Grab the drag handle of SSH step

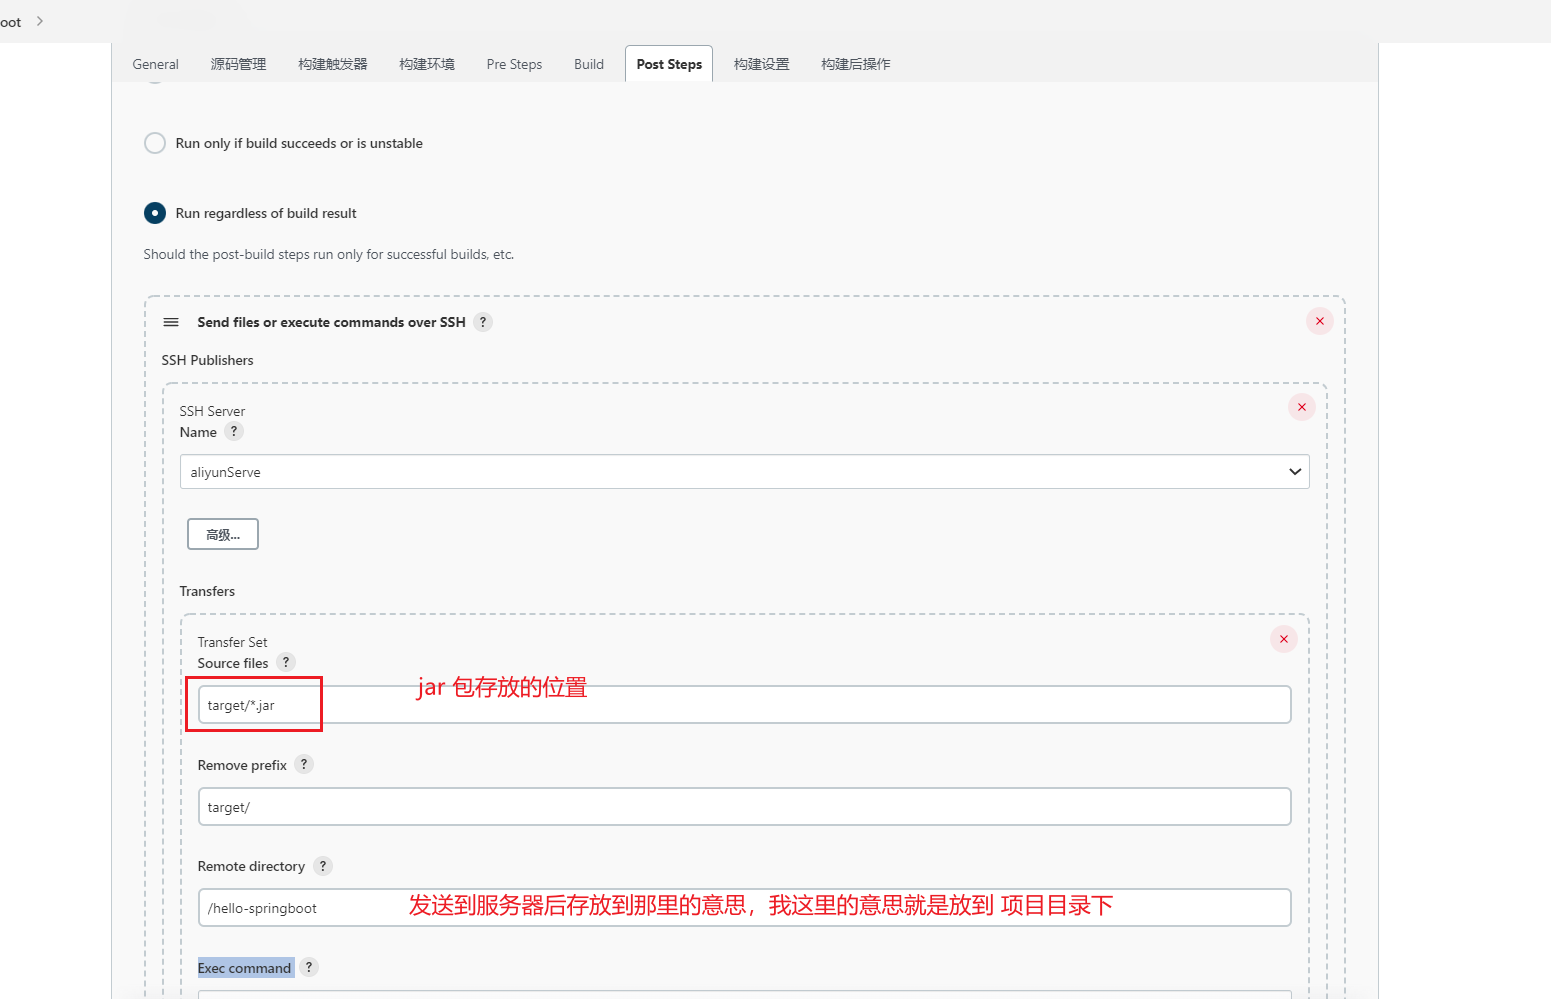click(171, 322)
